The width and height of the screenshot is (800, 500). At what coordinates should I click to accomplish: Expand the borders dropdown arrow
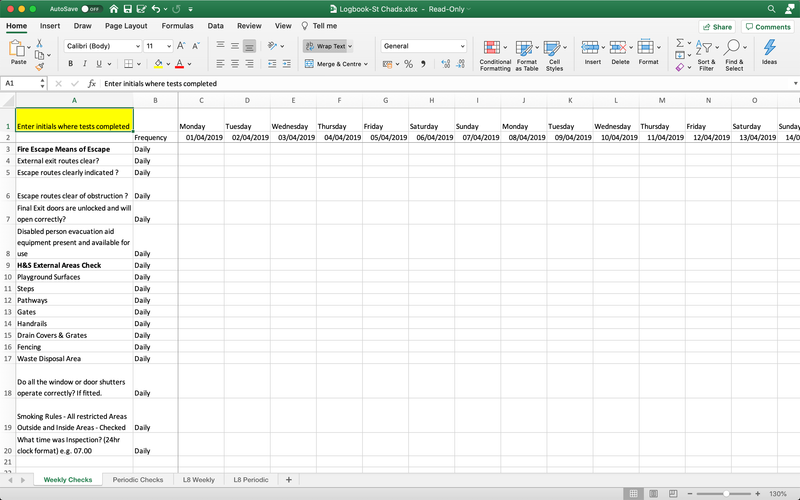pos(138,64)
